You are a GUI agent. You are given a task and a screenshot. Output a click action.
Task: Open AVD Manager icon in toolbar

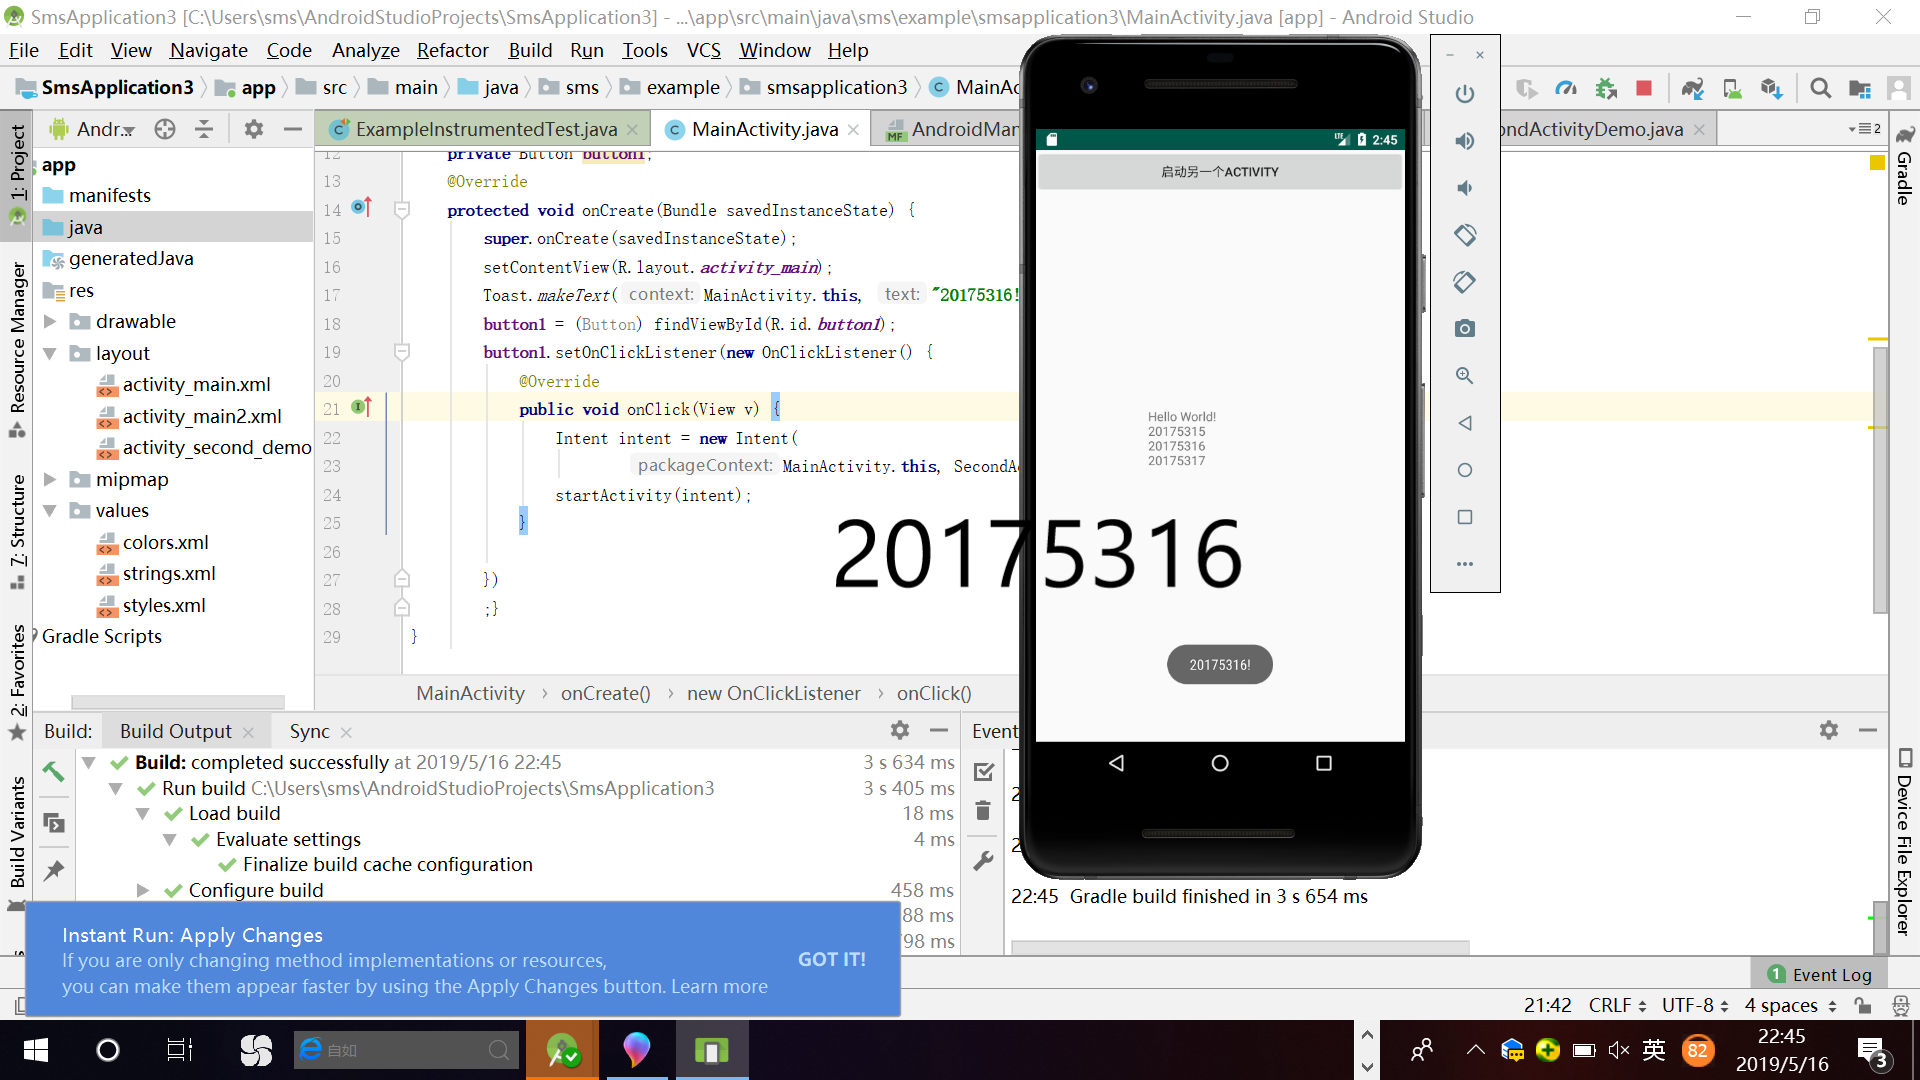pyautogui.click(x=1732, y=88)
